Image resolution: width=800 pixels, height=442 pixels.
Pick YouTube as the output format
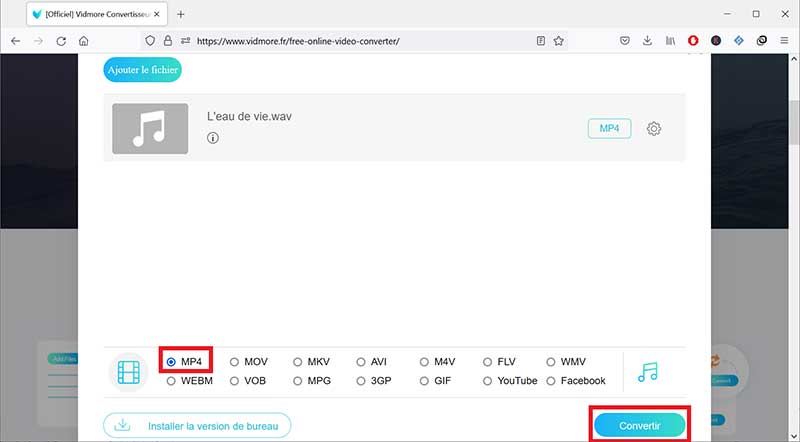click(487, 381)
